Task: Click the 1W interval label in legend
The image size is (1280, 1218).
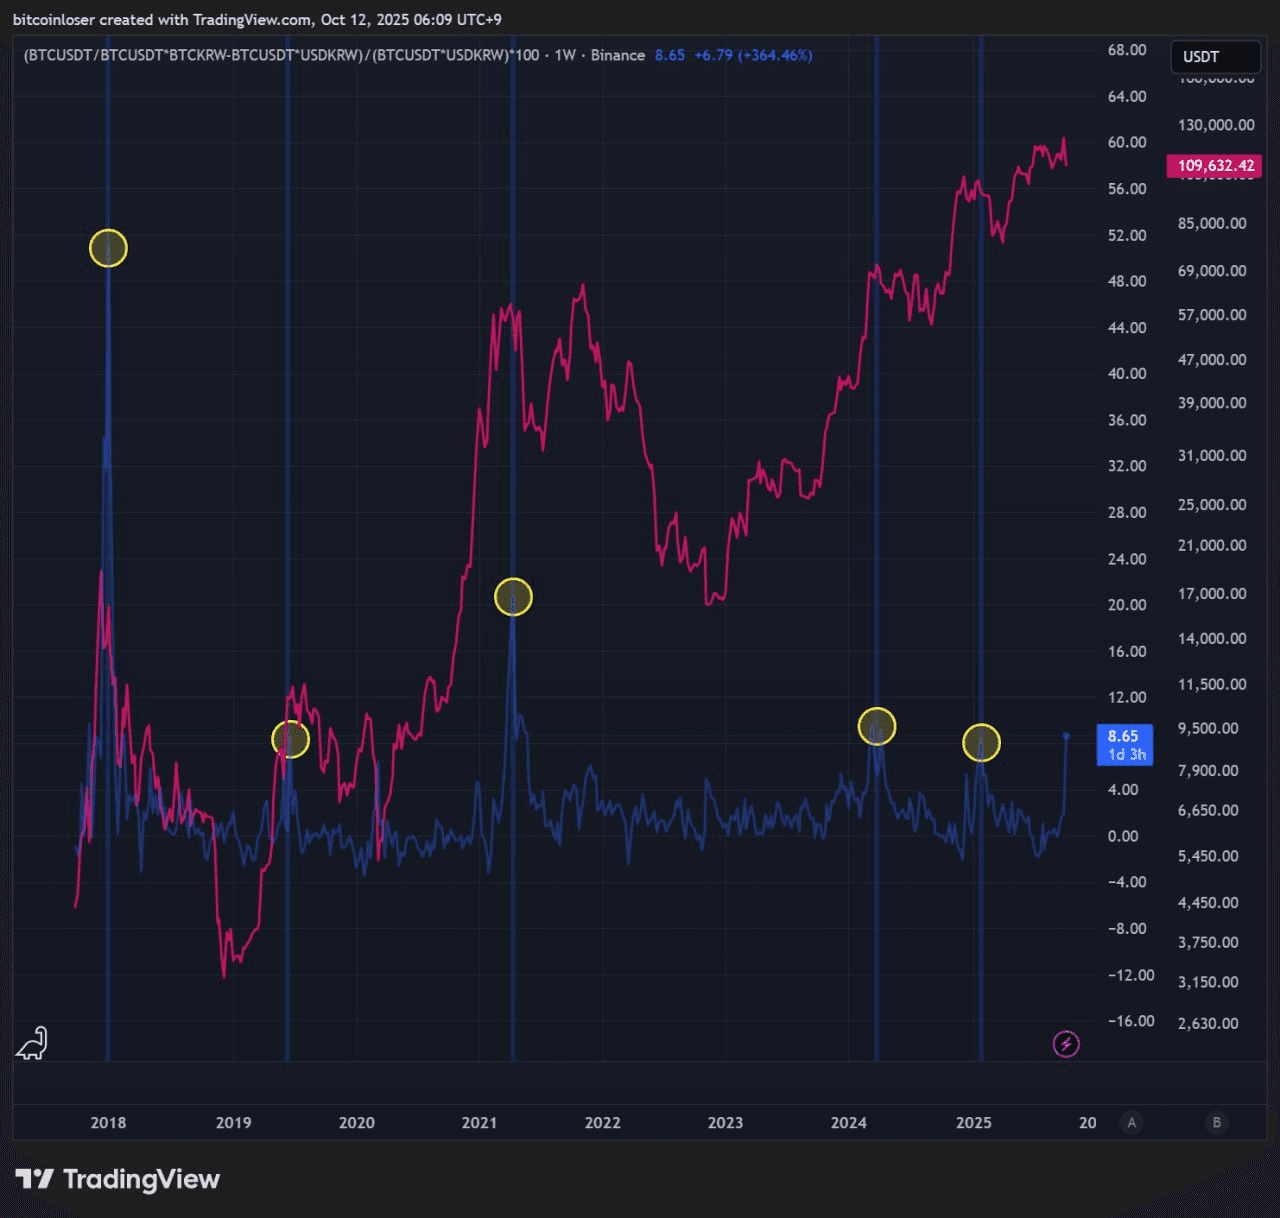Action: click(x=565, y=55)
